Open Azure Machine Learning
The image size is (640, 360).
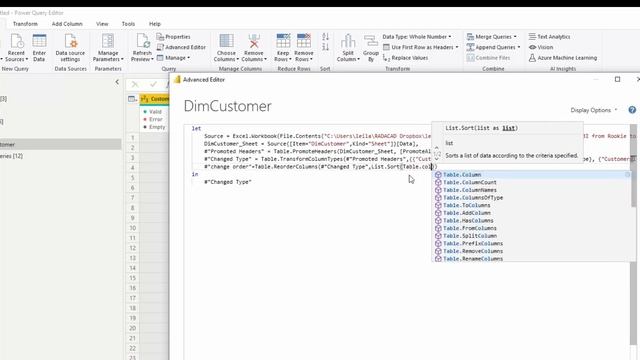coord(562,58)
